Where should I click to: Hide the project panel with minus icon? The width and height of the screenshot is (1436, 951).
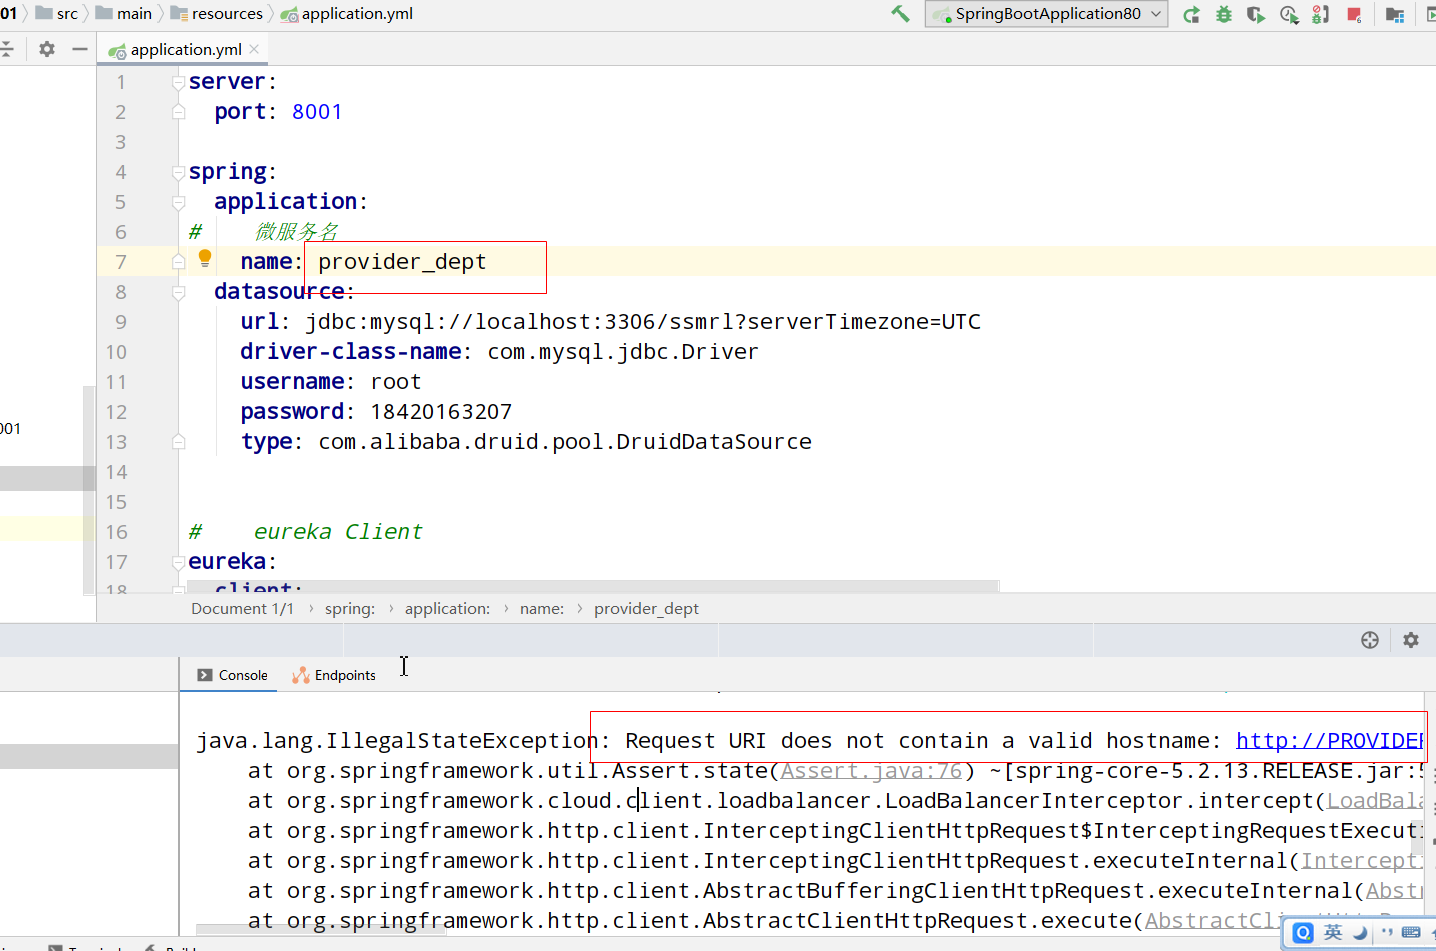[x=80, y=49]
